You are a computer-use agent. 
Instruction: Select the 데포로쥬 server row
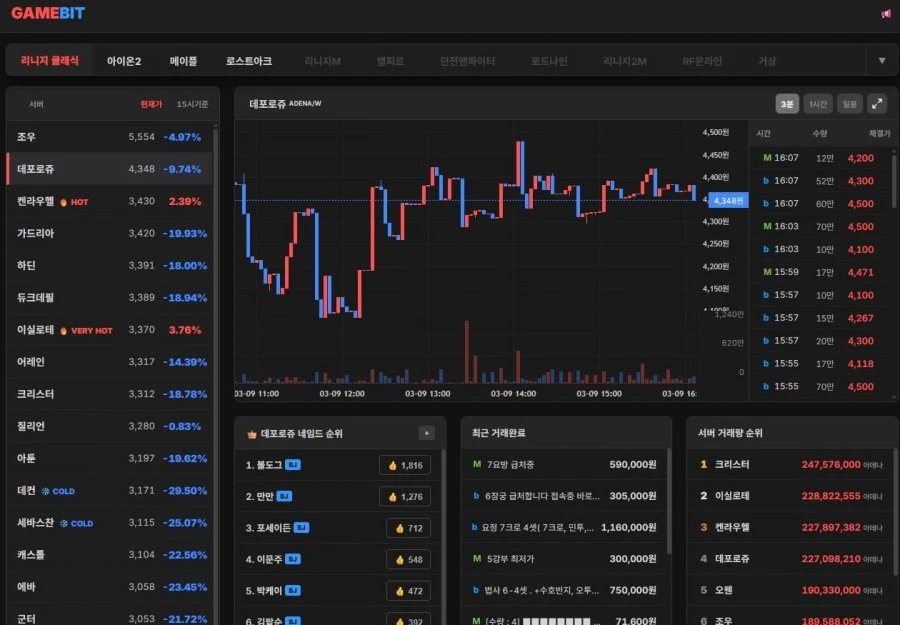tap(109, 169)
